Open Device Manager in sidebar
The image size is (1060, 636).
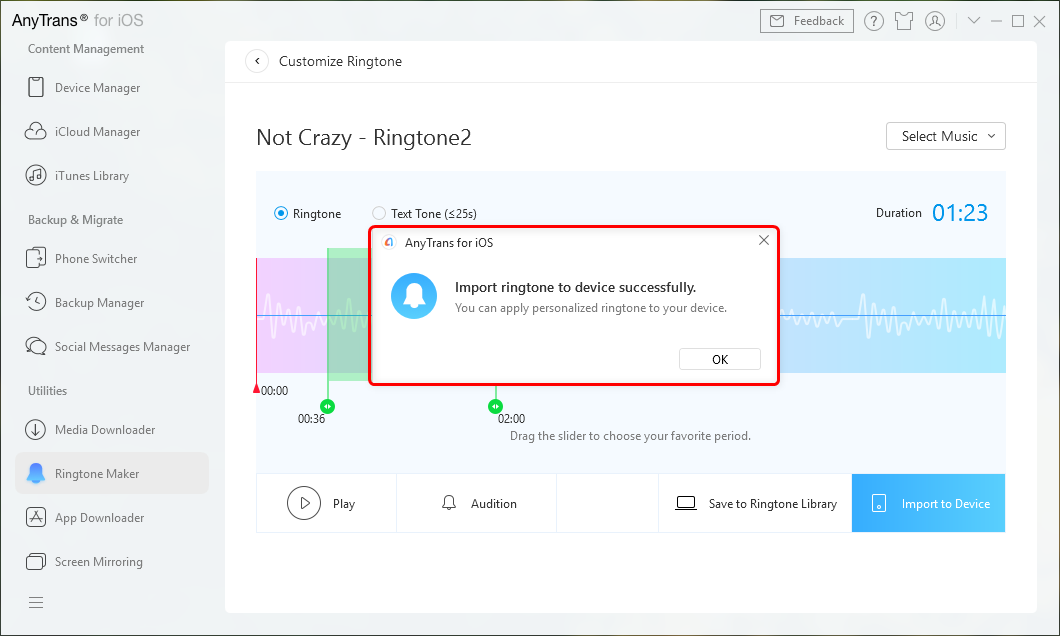(x=97, y=88)
